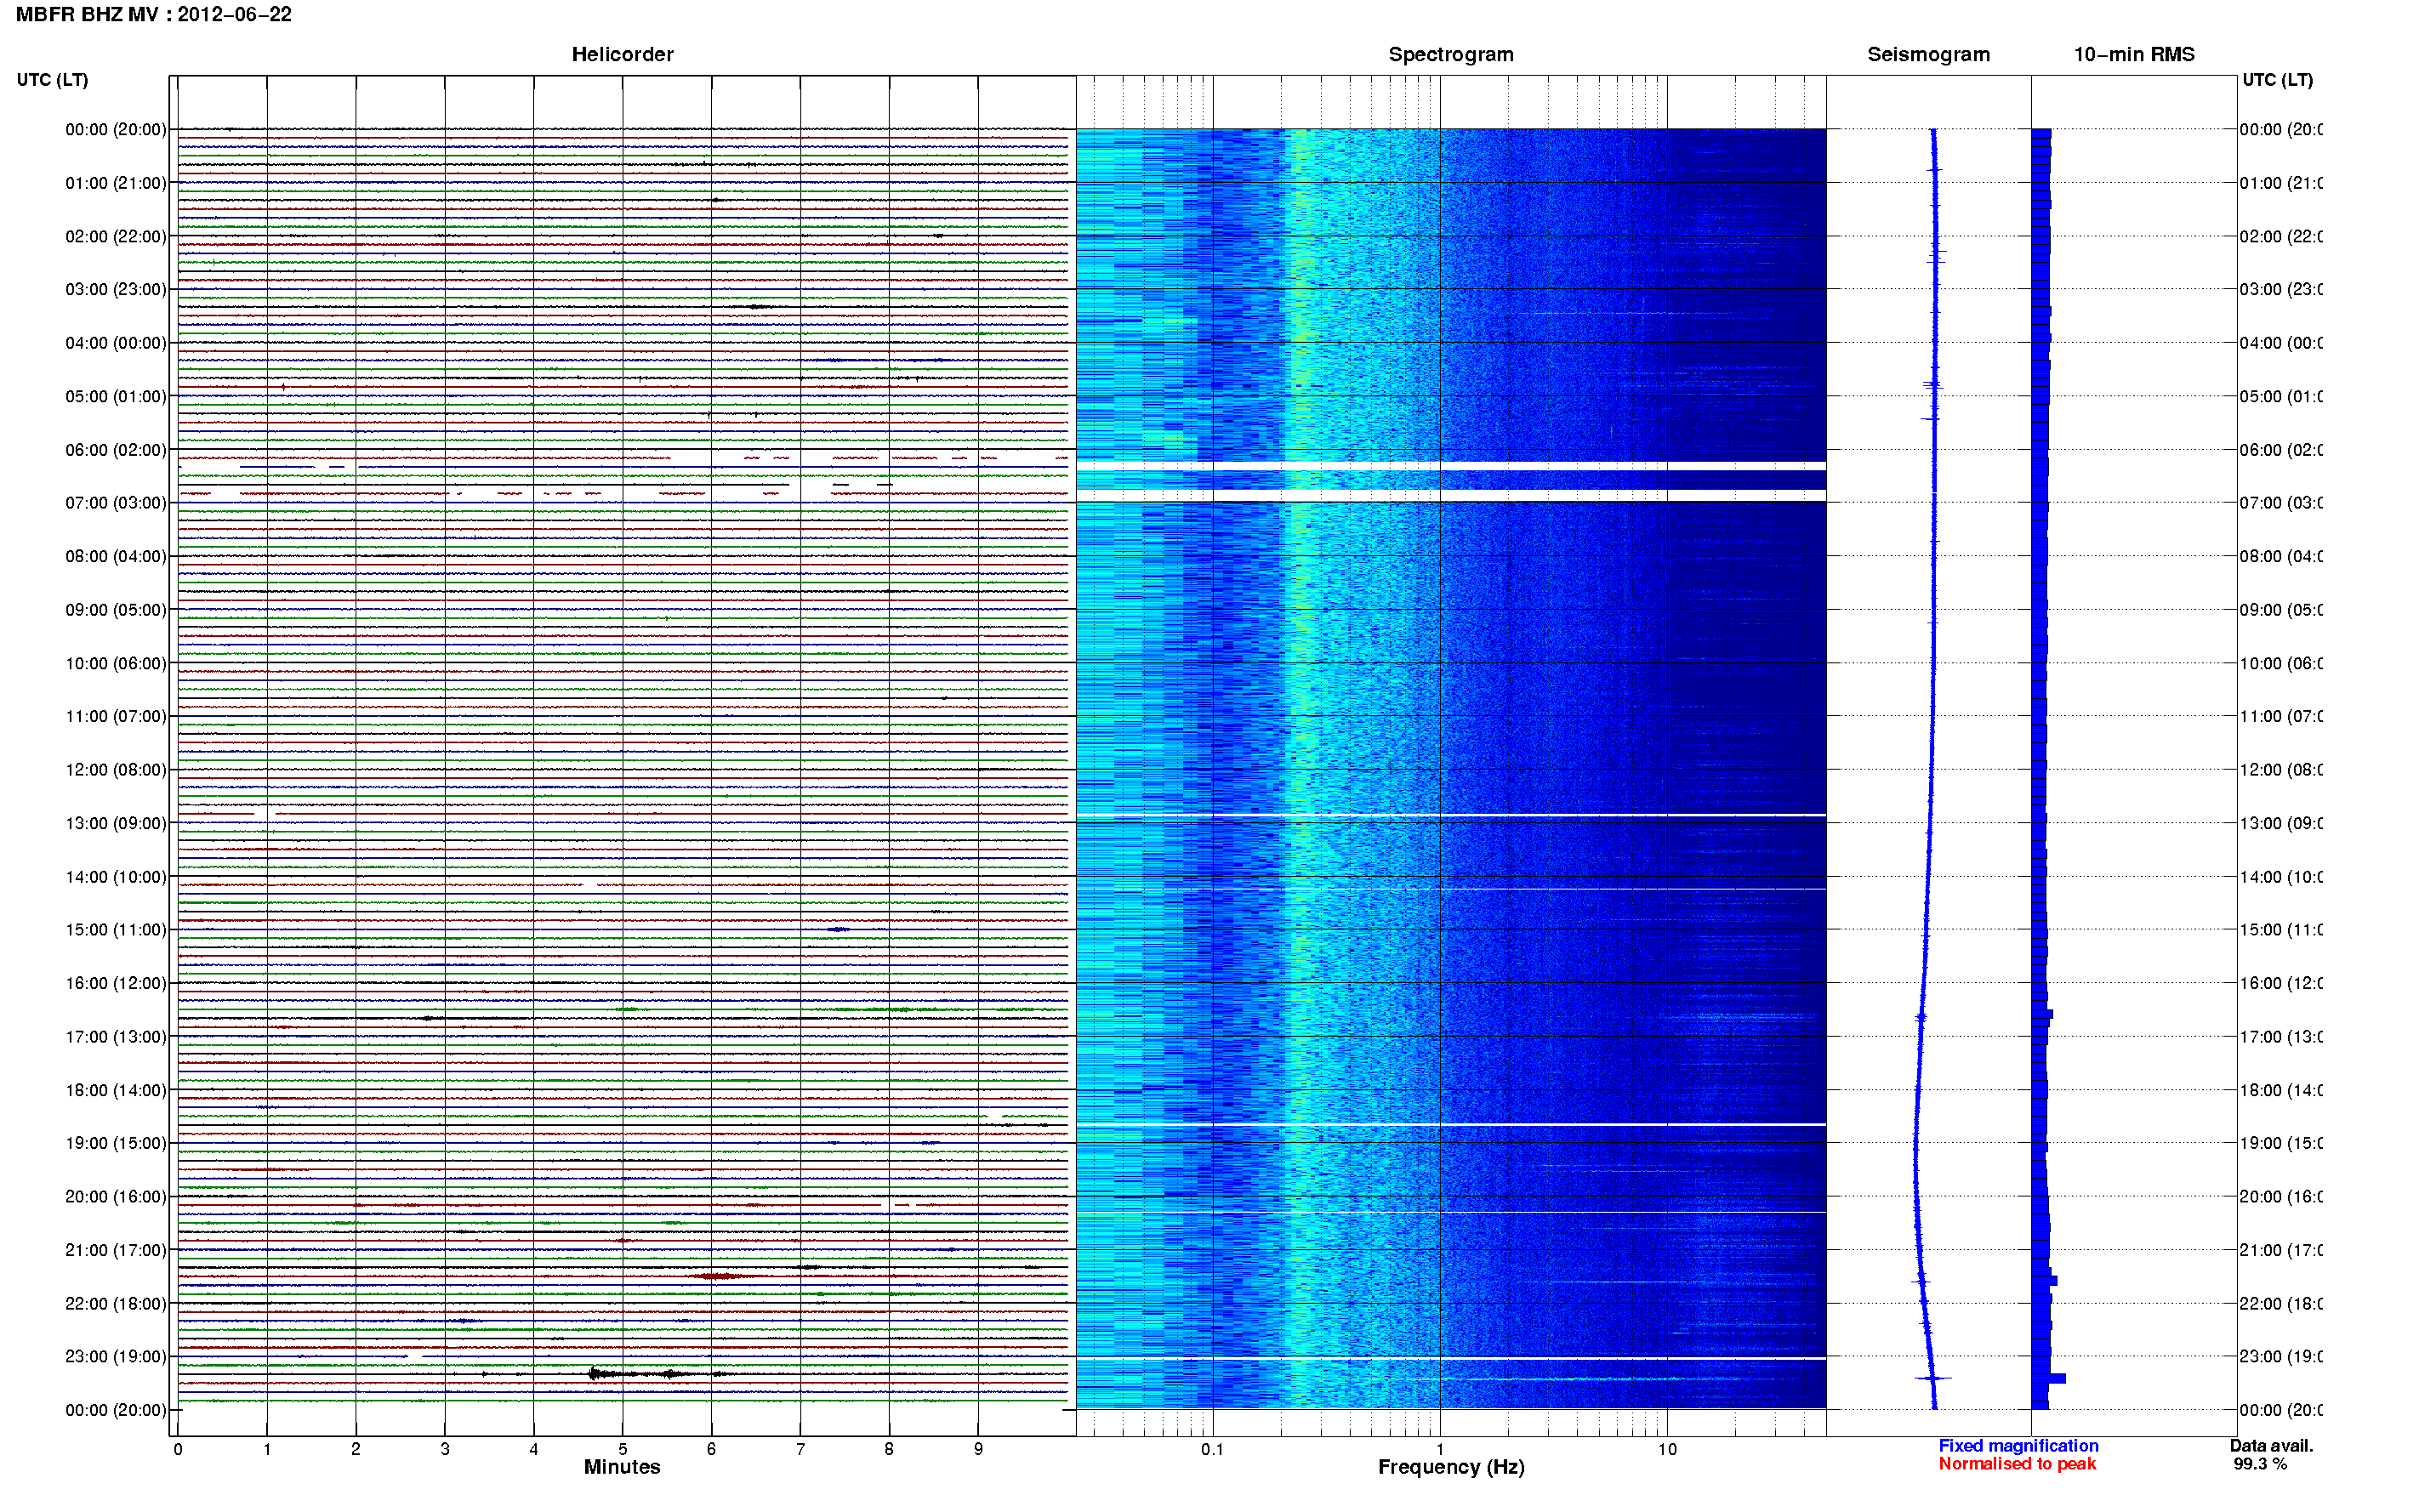
Task: Click the 0.1 tick on Frequency axis
Action: [x=1213, y=1449]
